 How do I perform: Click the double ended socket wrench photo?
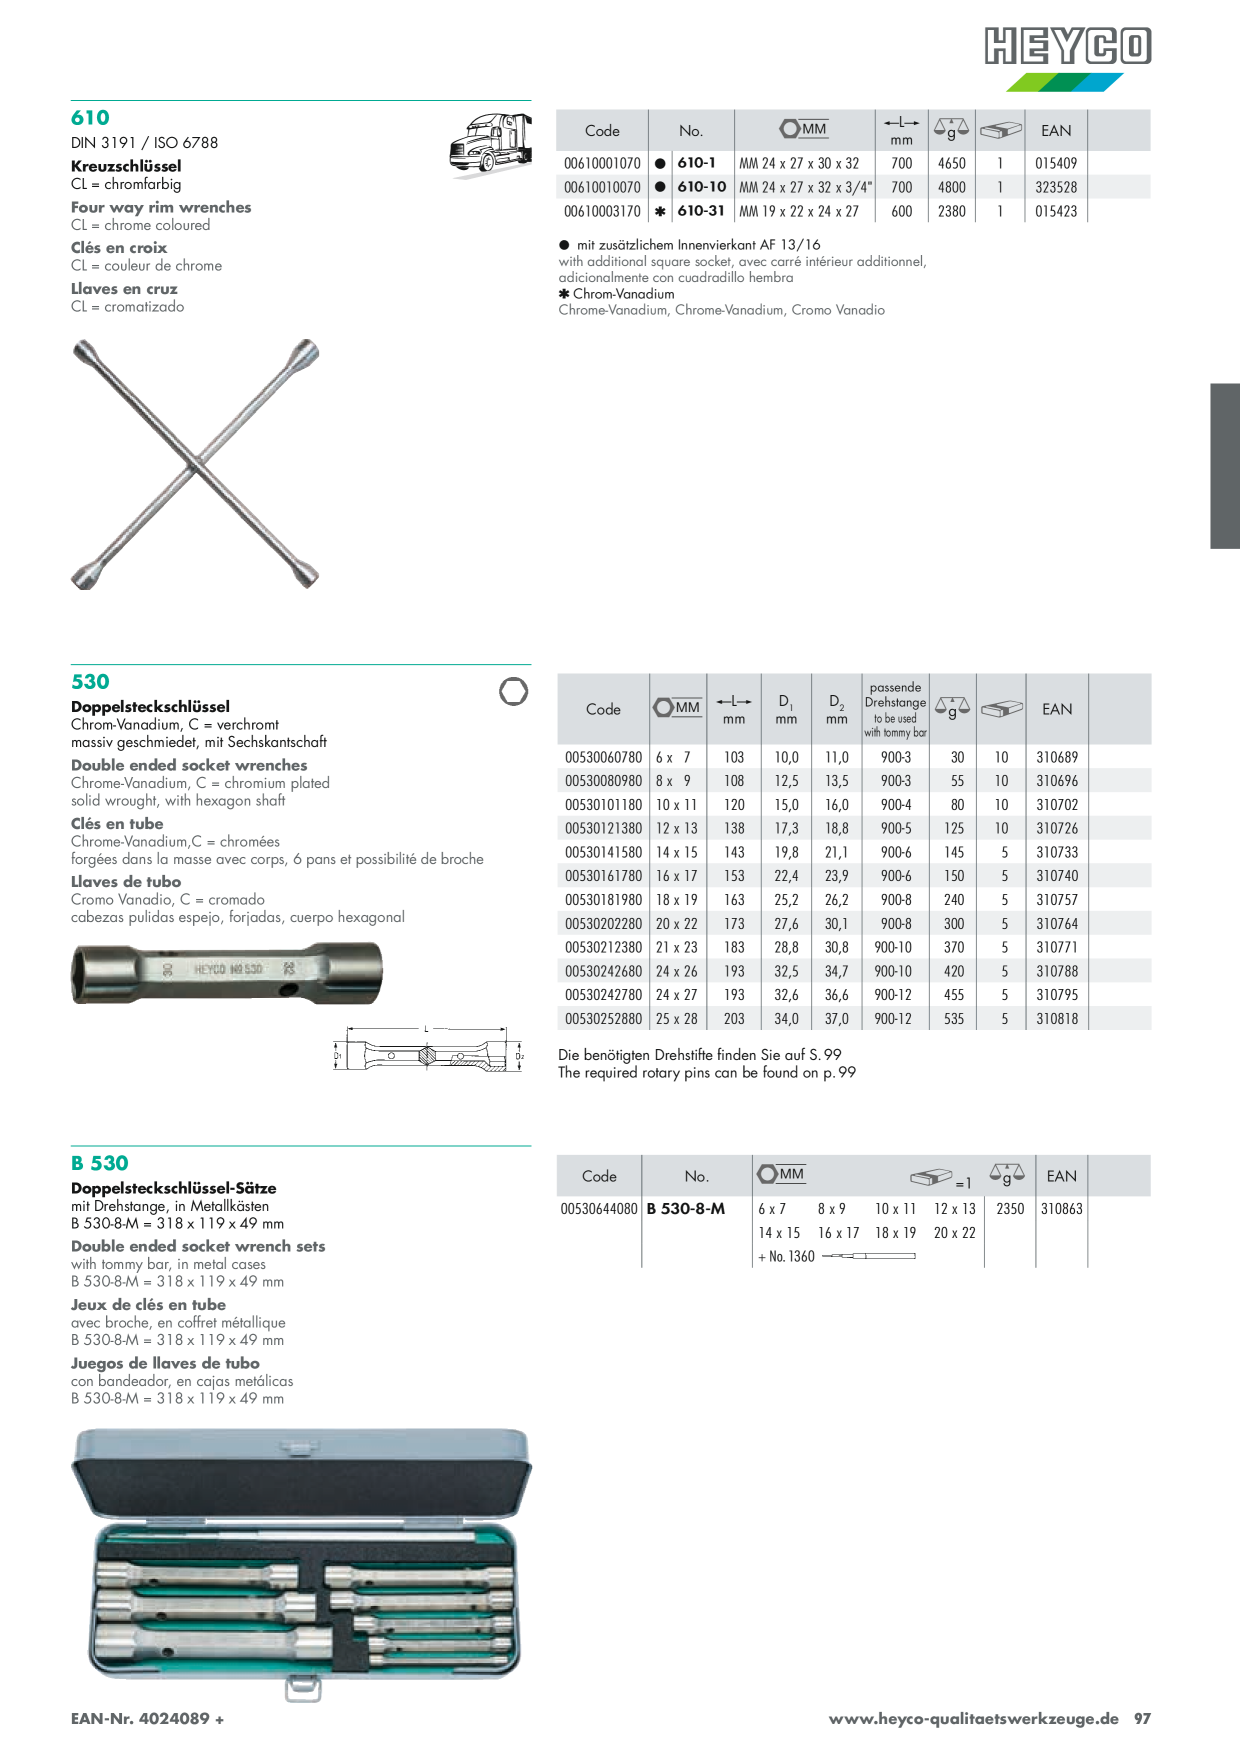tap(227, 973)
